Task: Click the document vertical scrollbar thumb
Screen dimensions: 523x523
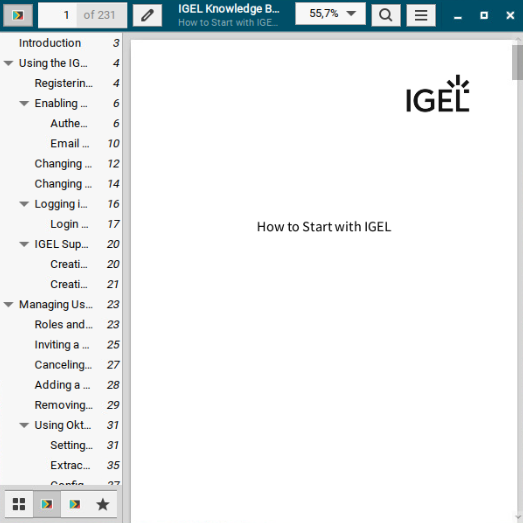Action: click(517, 62)
